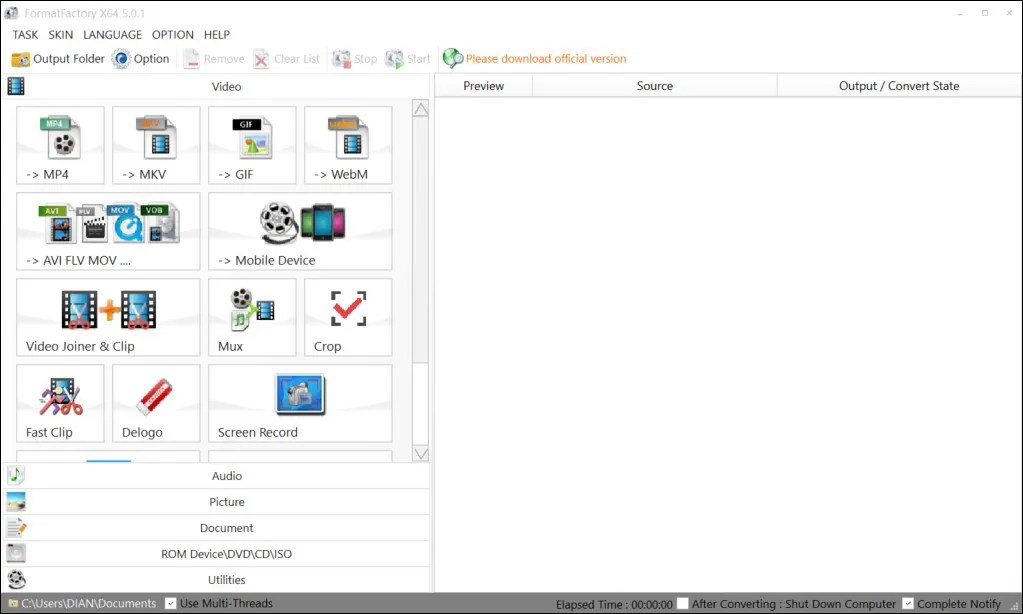
Task: Click the globe icon beside download notice
Action: [x=452, y=58]
